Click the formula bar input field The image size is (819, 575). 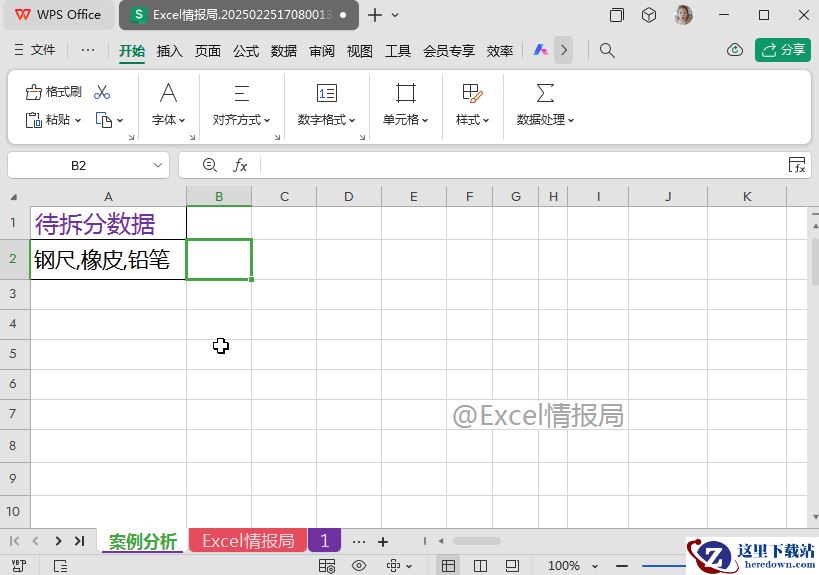click(x=522, y=165)
